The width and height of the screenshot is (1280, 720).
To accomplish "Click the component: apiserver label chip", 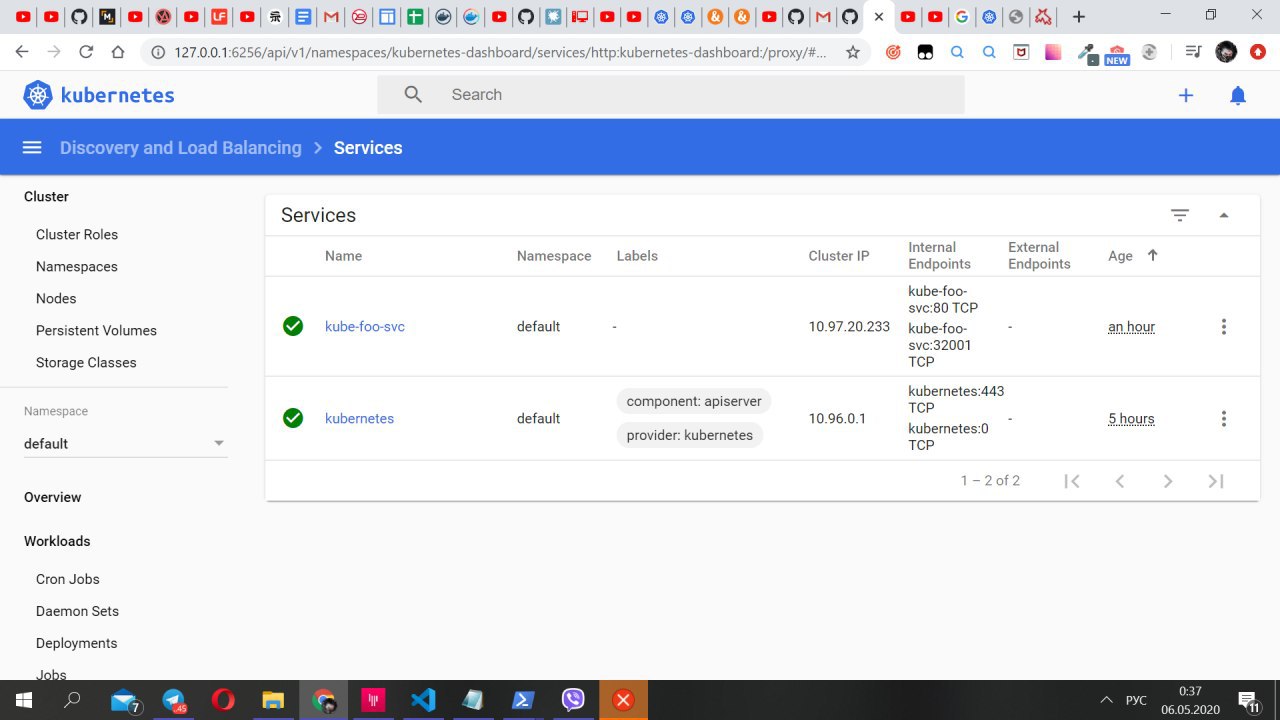I will 694,401.
